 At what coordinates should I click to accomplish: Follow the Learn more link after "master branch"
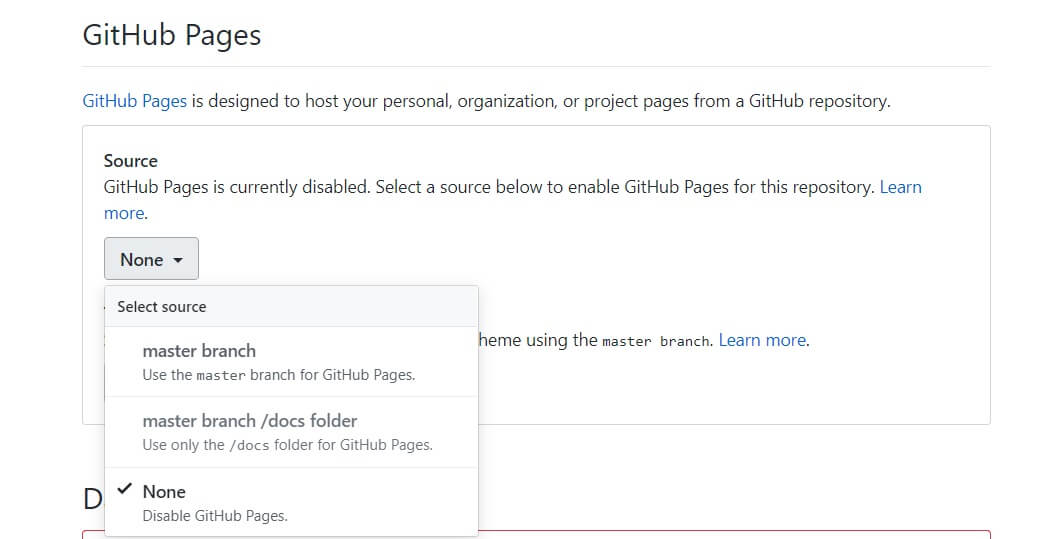763,340
